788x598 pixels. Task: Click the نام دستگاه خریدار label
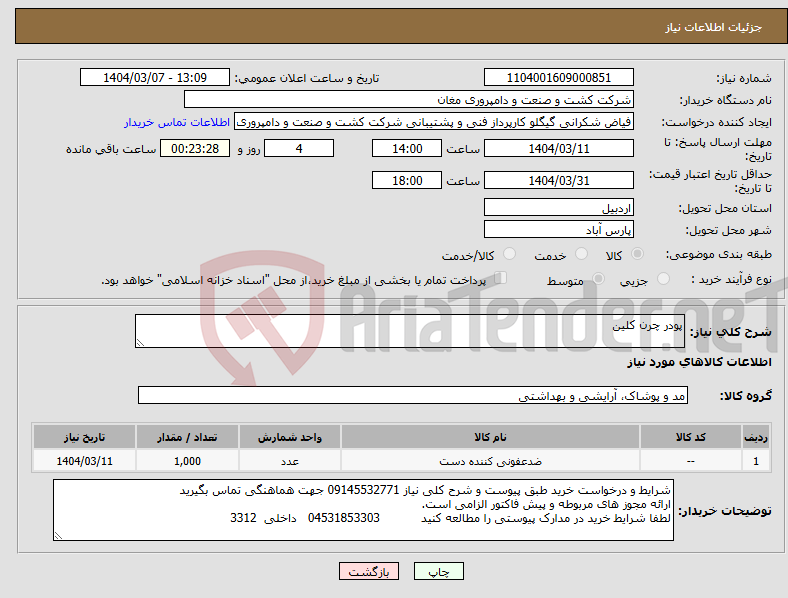click(x=726, y=101)
